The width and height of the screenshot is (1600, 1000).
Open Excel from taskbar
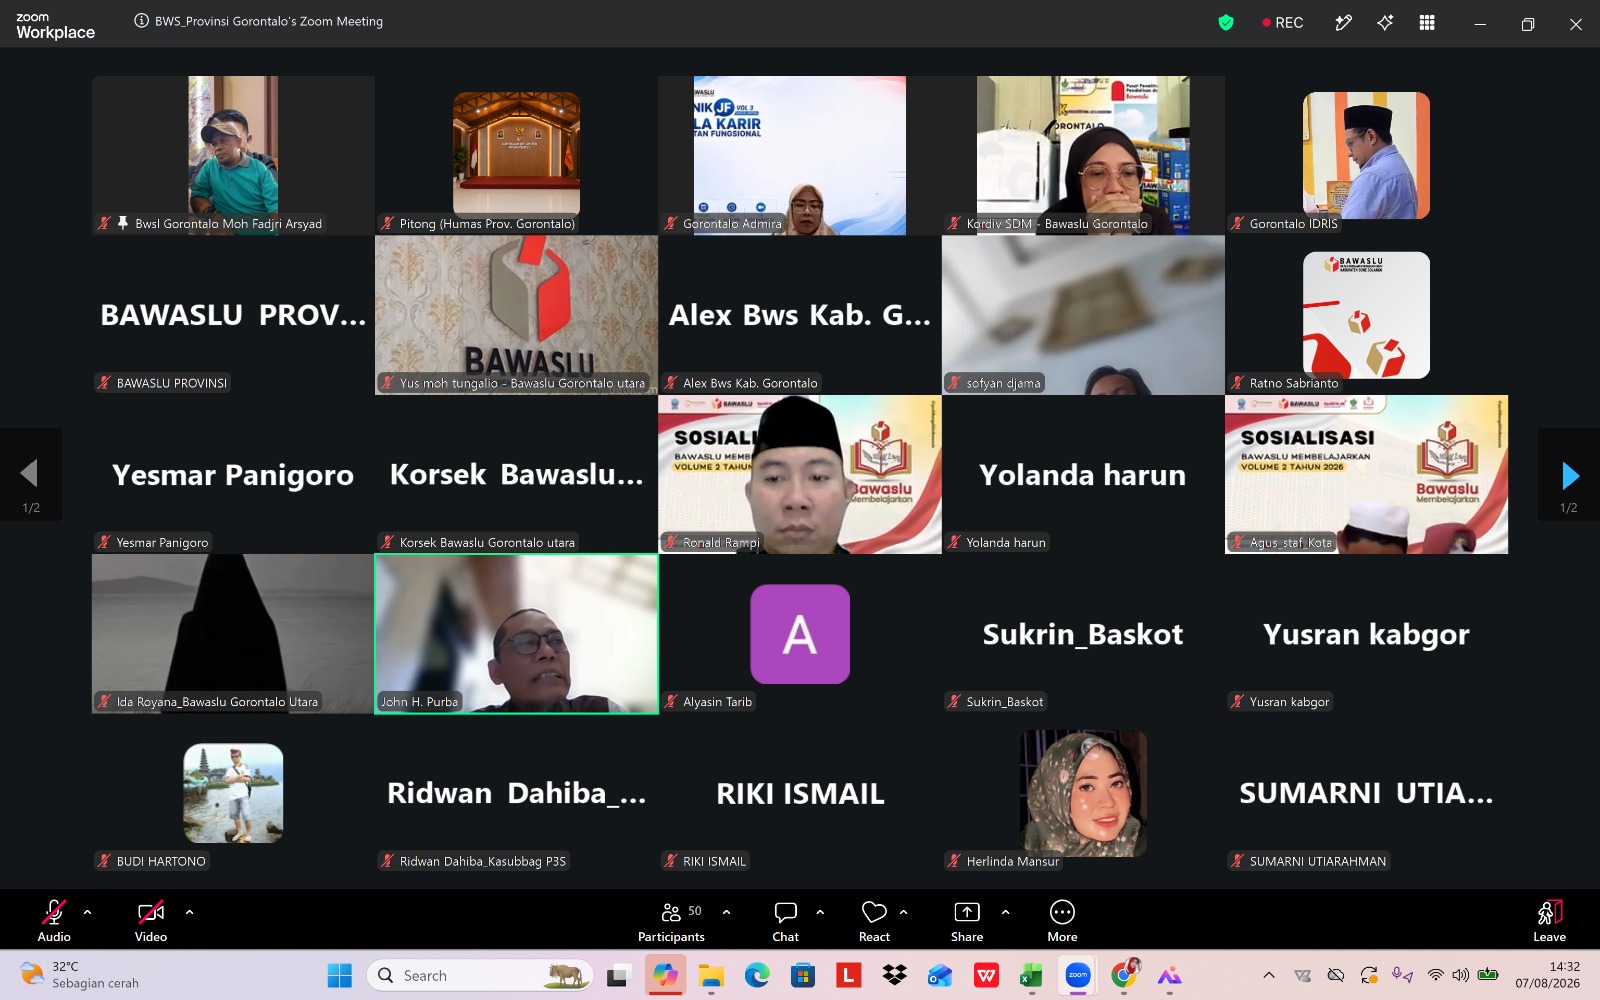coord(1031,975)
